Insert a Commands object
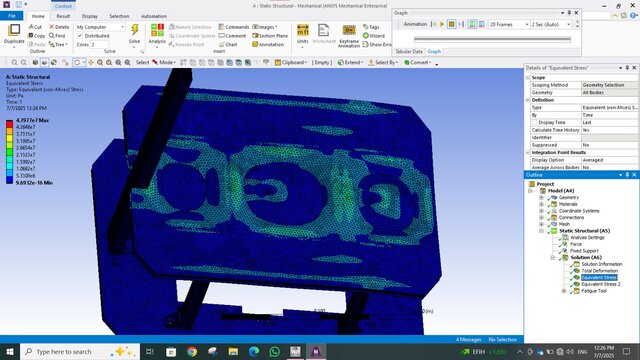The width and height of the screenshot is (640, 360). [233, 27]
